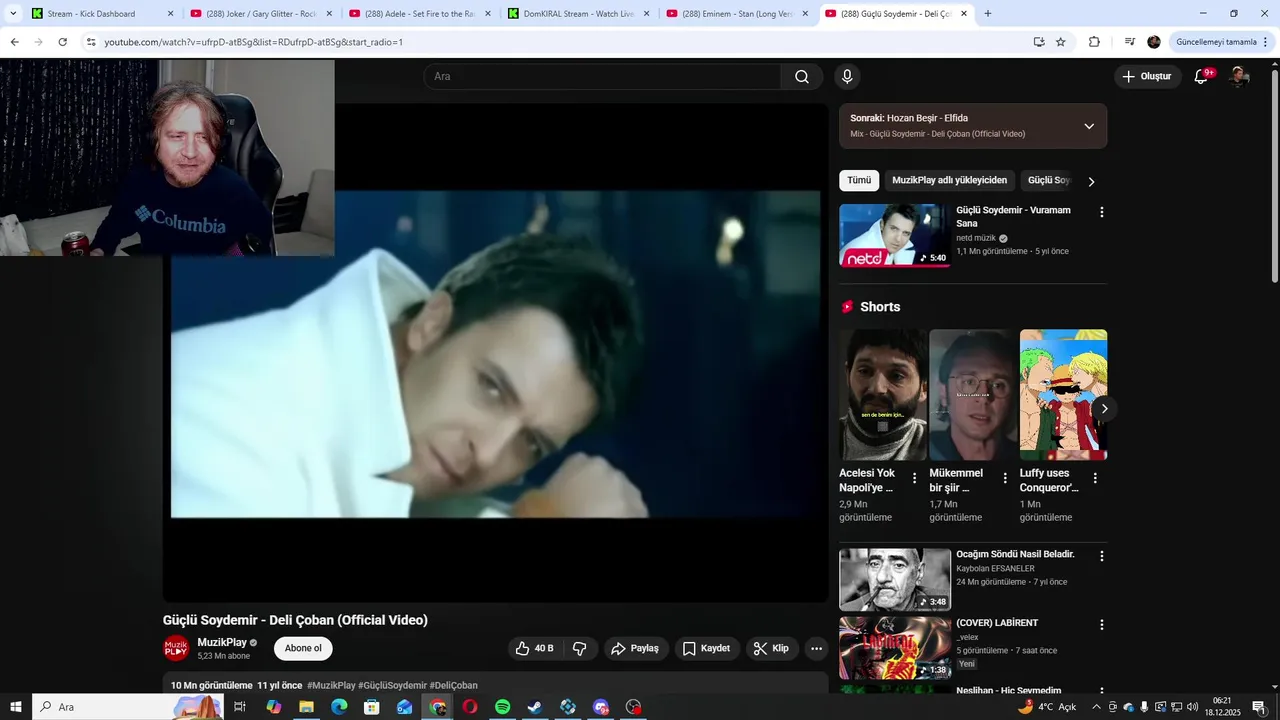Image resolution: width=1280 pixels, height=720 pixels.
Task: Click the #DeliÇoban hashtag
Action: point(454,686)
